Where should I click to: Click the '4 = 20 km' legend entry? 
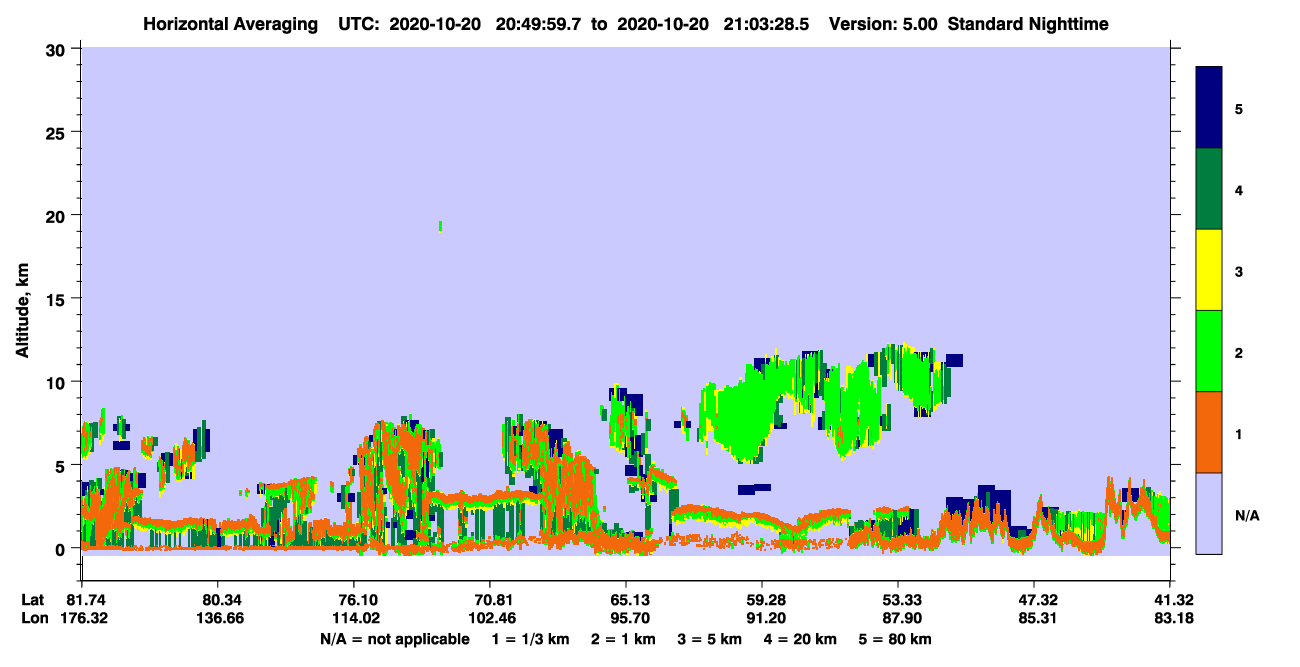coord(801,639)
